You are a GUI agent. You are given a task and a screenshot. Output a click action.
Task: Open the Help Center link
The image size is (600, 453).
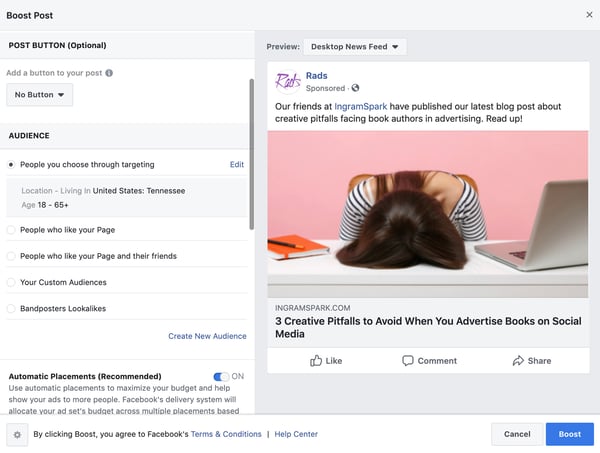click(296, 434)
